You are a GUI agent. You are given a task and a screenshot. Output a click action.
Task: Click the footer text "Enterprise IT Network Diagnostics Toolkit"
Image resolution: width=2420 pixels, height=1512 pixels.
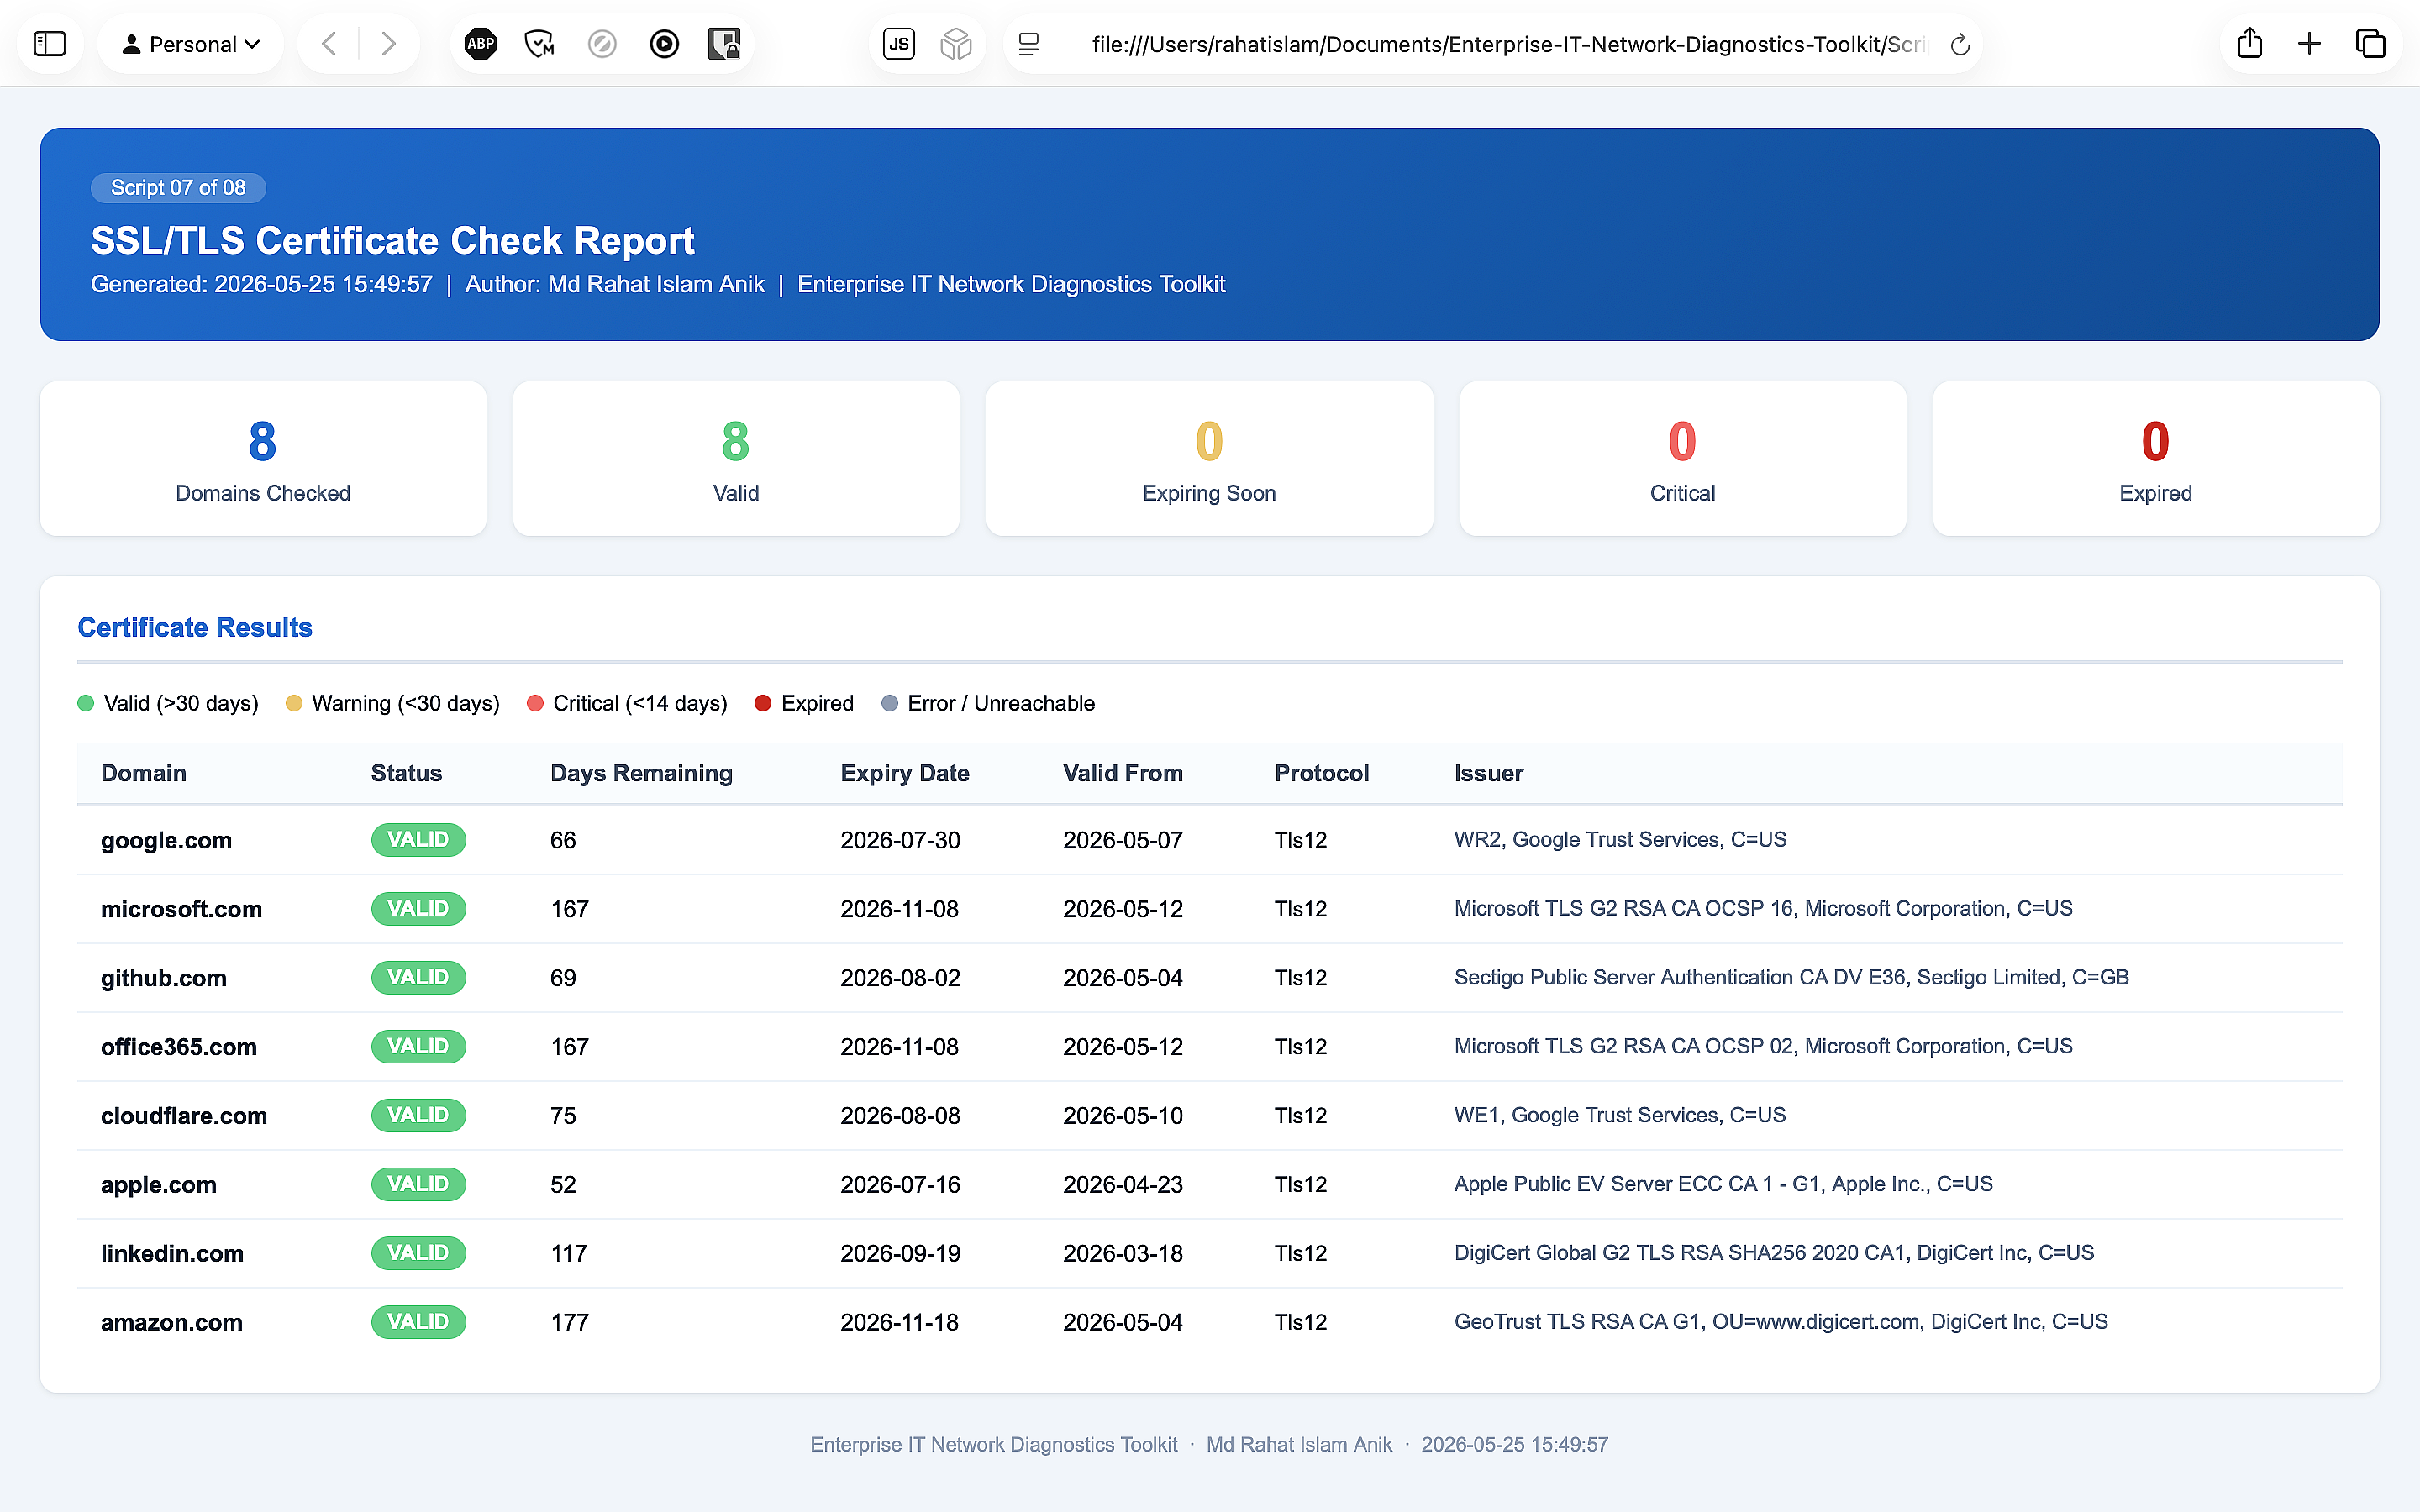pyautogui.click(x=994, y=1446)
